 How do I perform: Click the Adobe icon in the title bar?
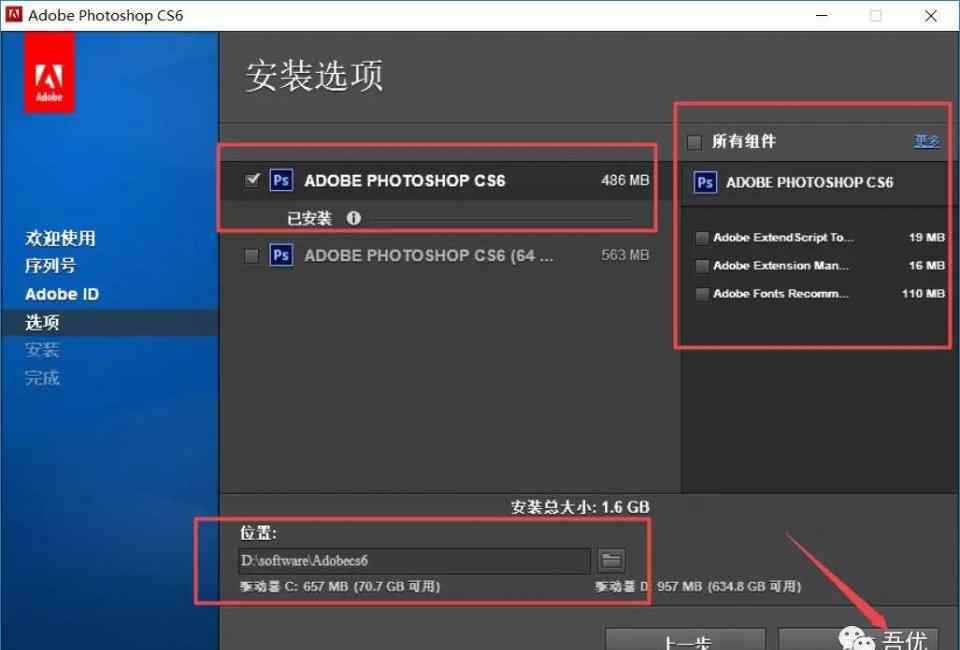pyautogui.click(x=13, y=15)
